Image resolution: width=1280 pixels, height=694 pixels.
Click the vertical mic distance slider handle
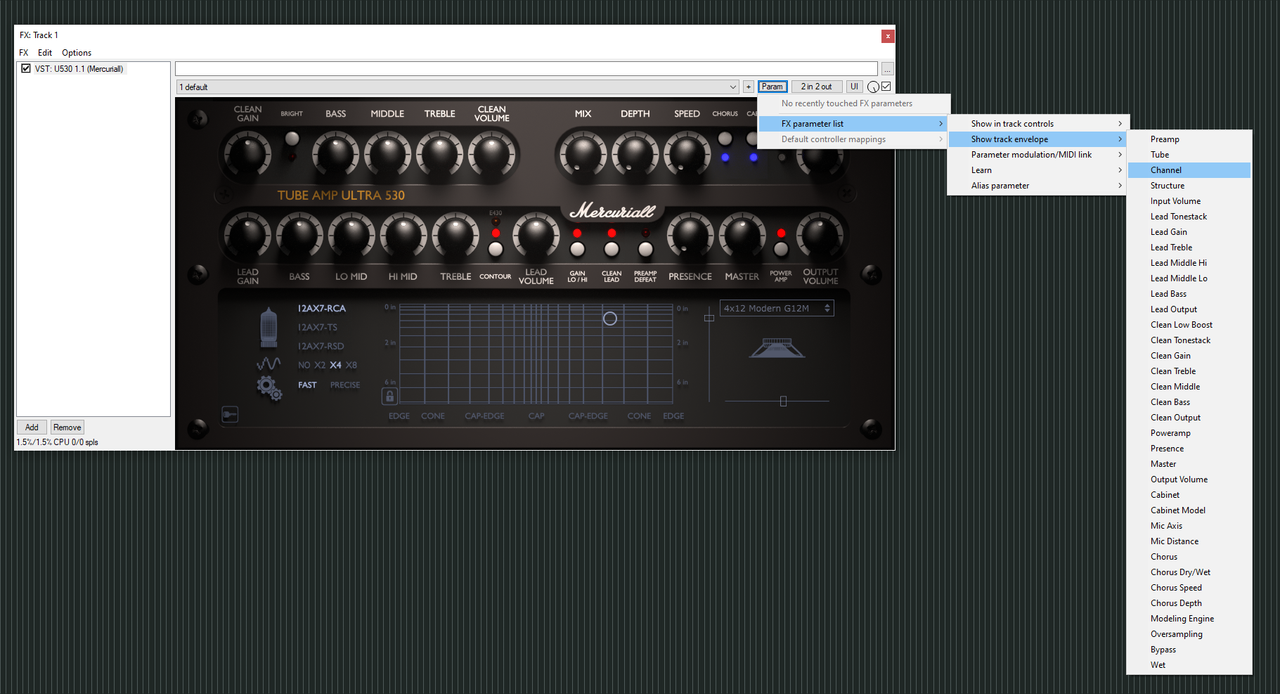coord(710,318)
